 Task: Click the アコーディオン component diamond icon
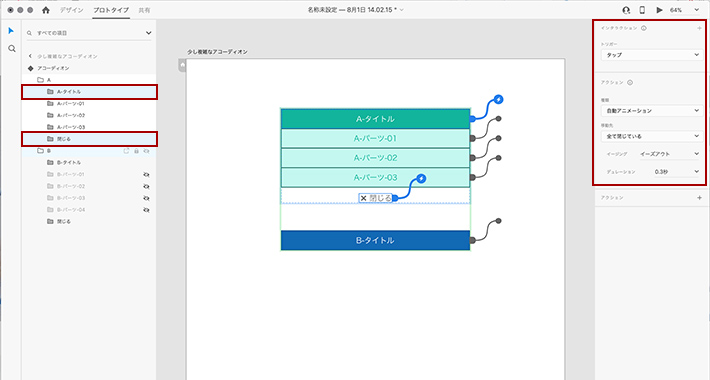click(x=31, y=68)
